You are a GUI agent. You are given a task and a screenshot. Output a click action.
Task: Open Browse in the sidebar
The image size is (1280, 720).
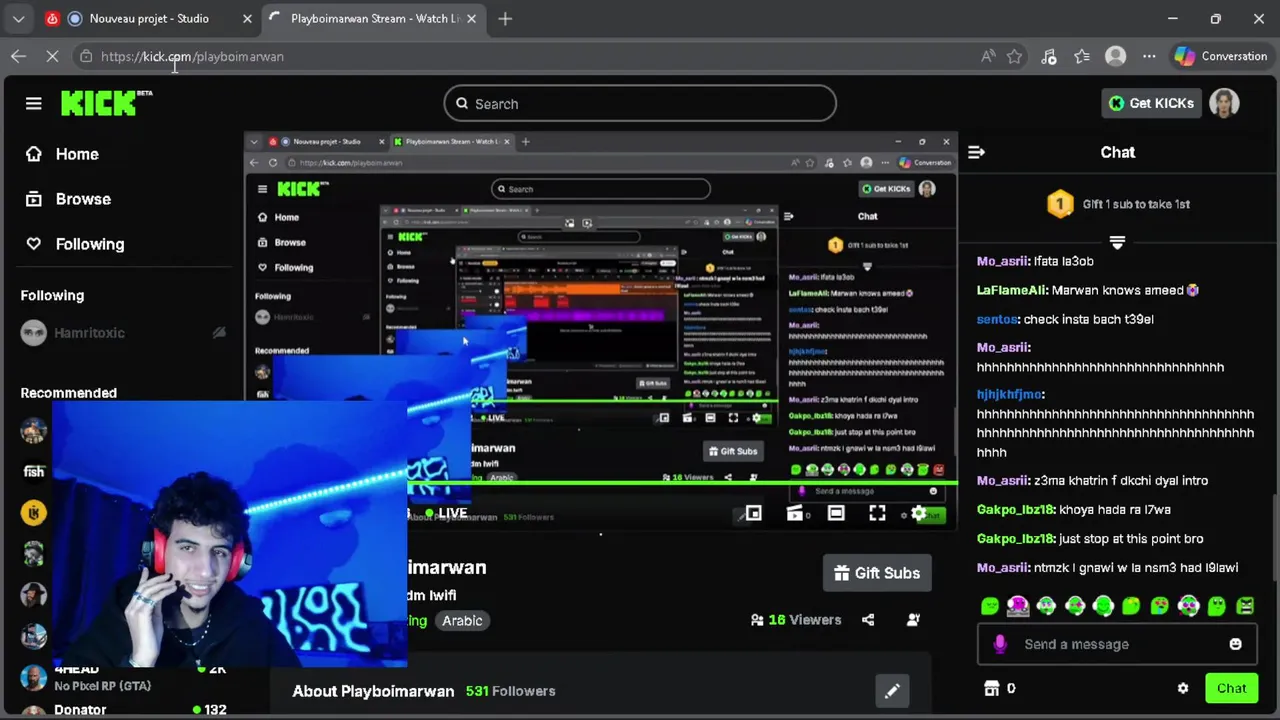(x=68, y=199)
